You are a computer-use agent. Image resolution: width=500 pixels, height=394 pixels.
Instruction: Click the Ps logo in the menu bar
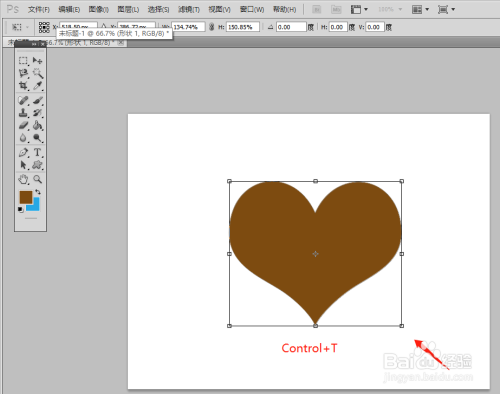click(x=13, y=9)
